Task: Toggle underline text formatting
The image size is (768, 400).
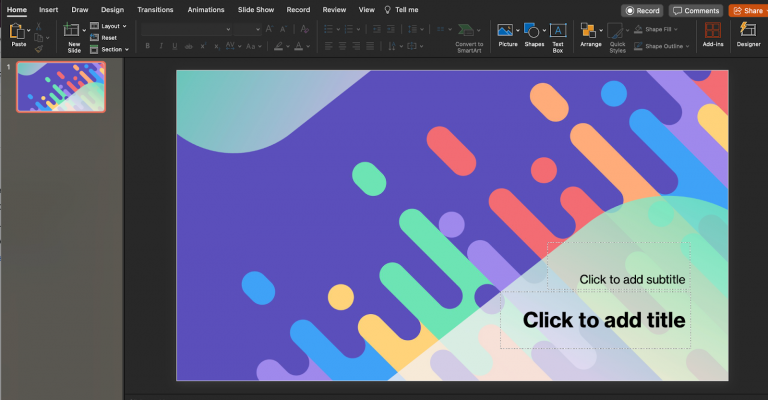Action: pos(178,46)
